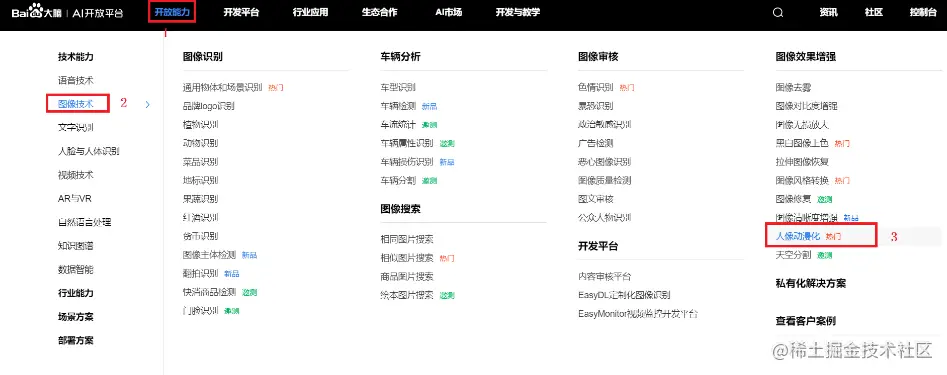Image resolution: width=947 pixels, height=375 pixels.
Task: Open 图文审核 link
Action: [x=595, y=199]
